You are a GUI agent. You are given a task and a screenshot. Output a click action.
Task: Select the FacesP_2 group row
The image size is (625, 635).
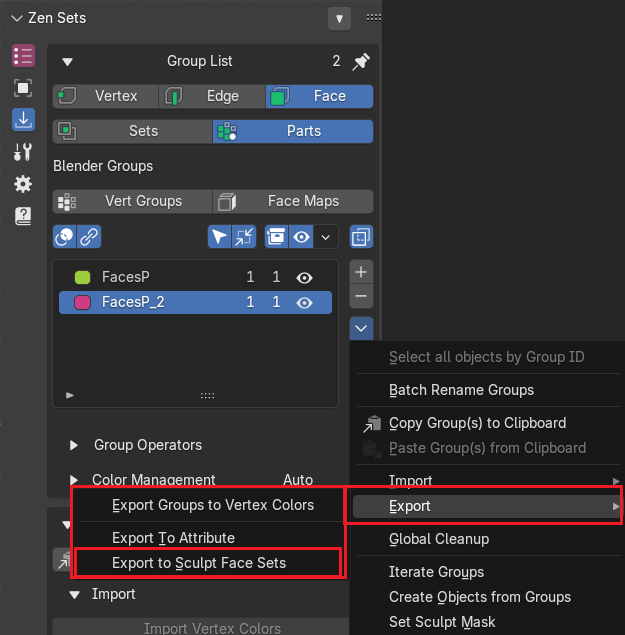195,303
